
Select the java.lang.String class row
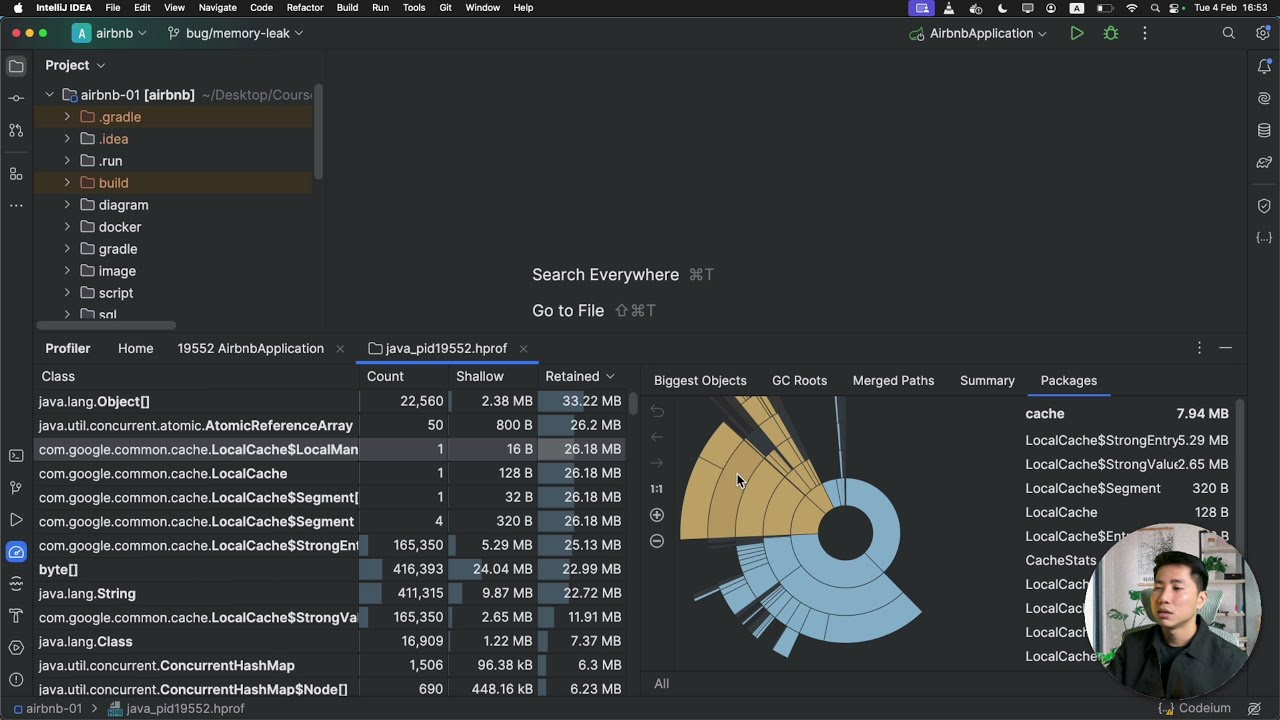pyautogui.click(x=330, y=593)
